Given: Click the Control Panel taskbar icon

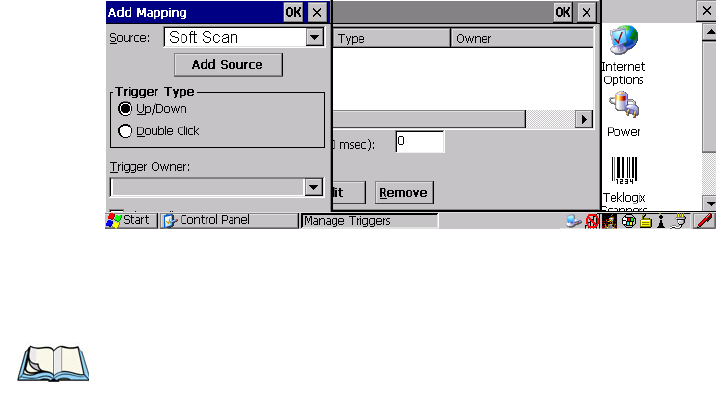Looking at the screenshot, I should [170, 221].
